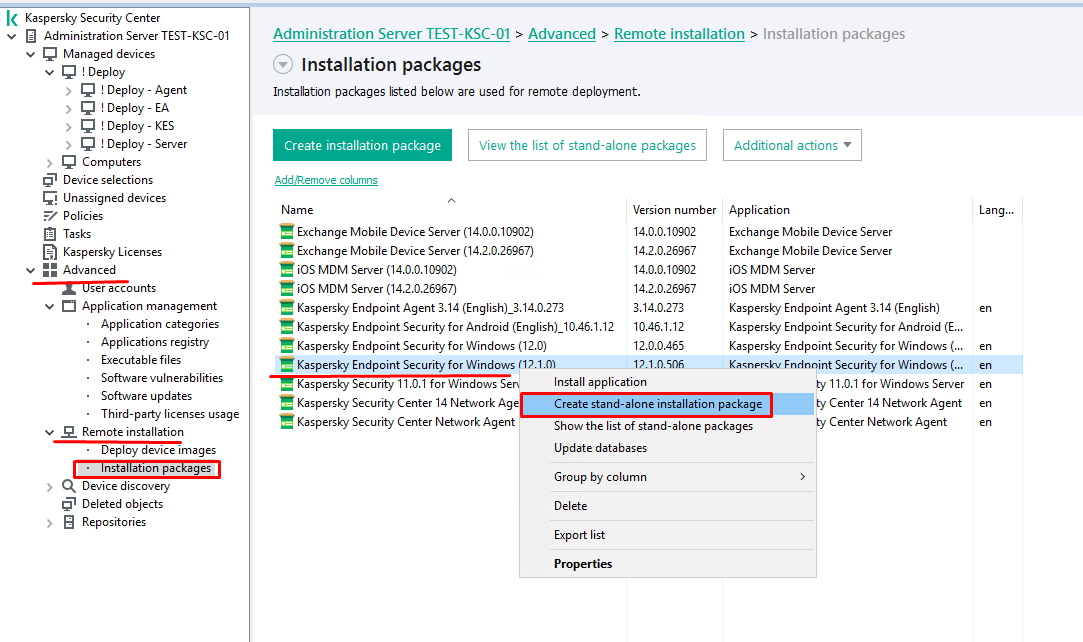1083x642 pixels.
Task: Open the Add/Remove columns link
Action: pyautogui.click(x=326, y=180)
